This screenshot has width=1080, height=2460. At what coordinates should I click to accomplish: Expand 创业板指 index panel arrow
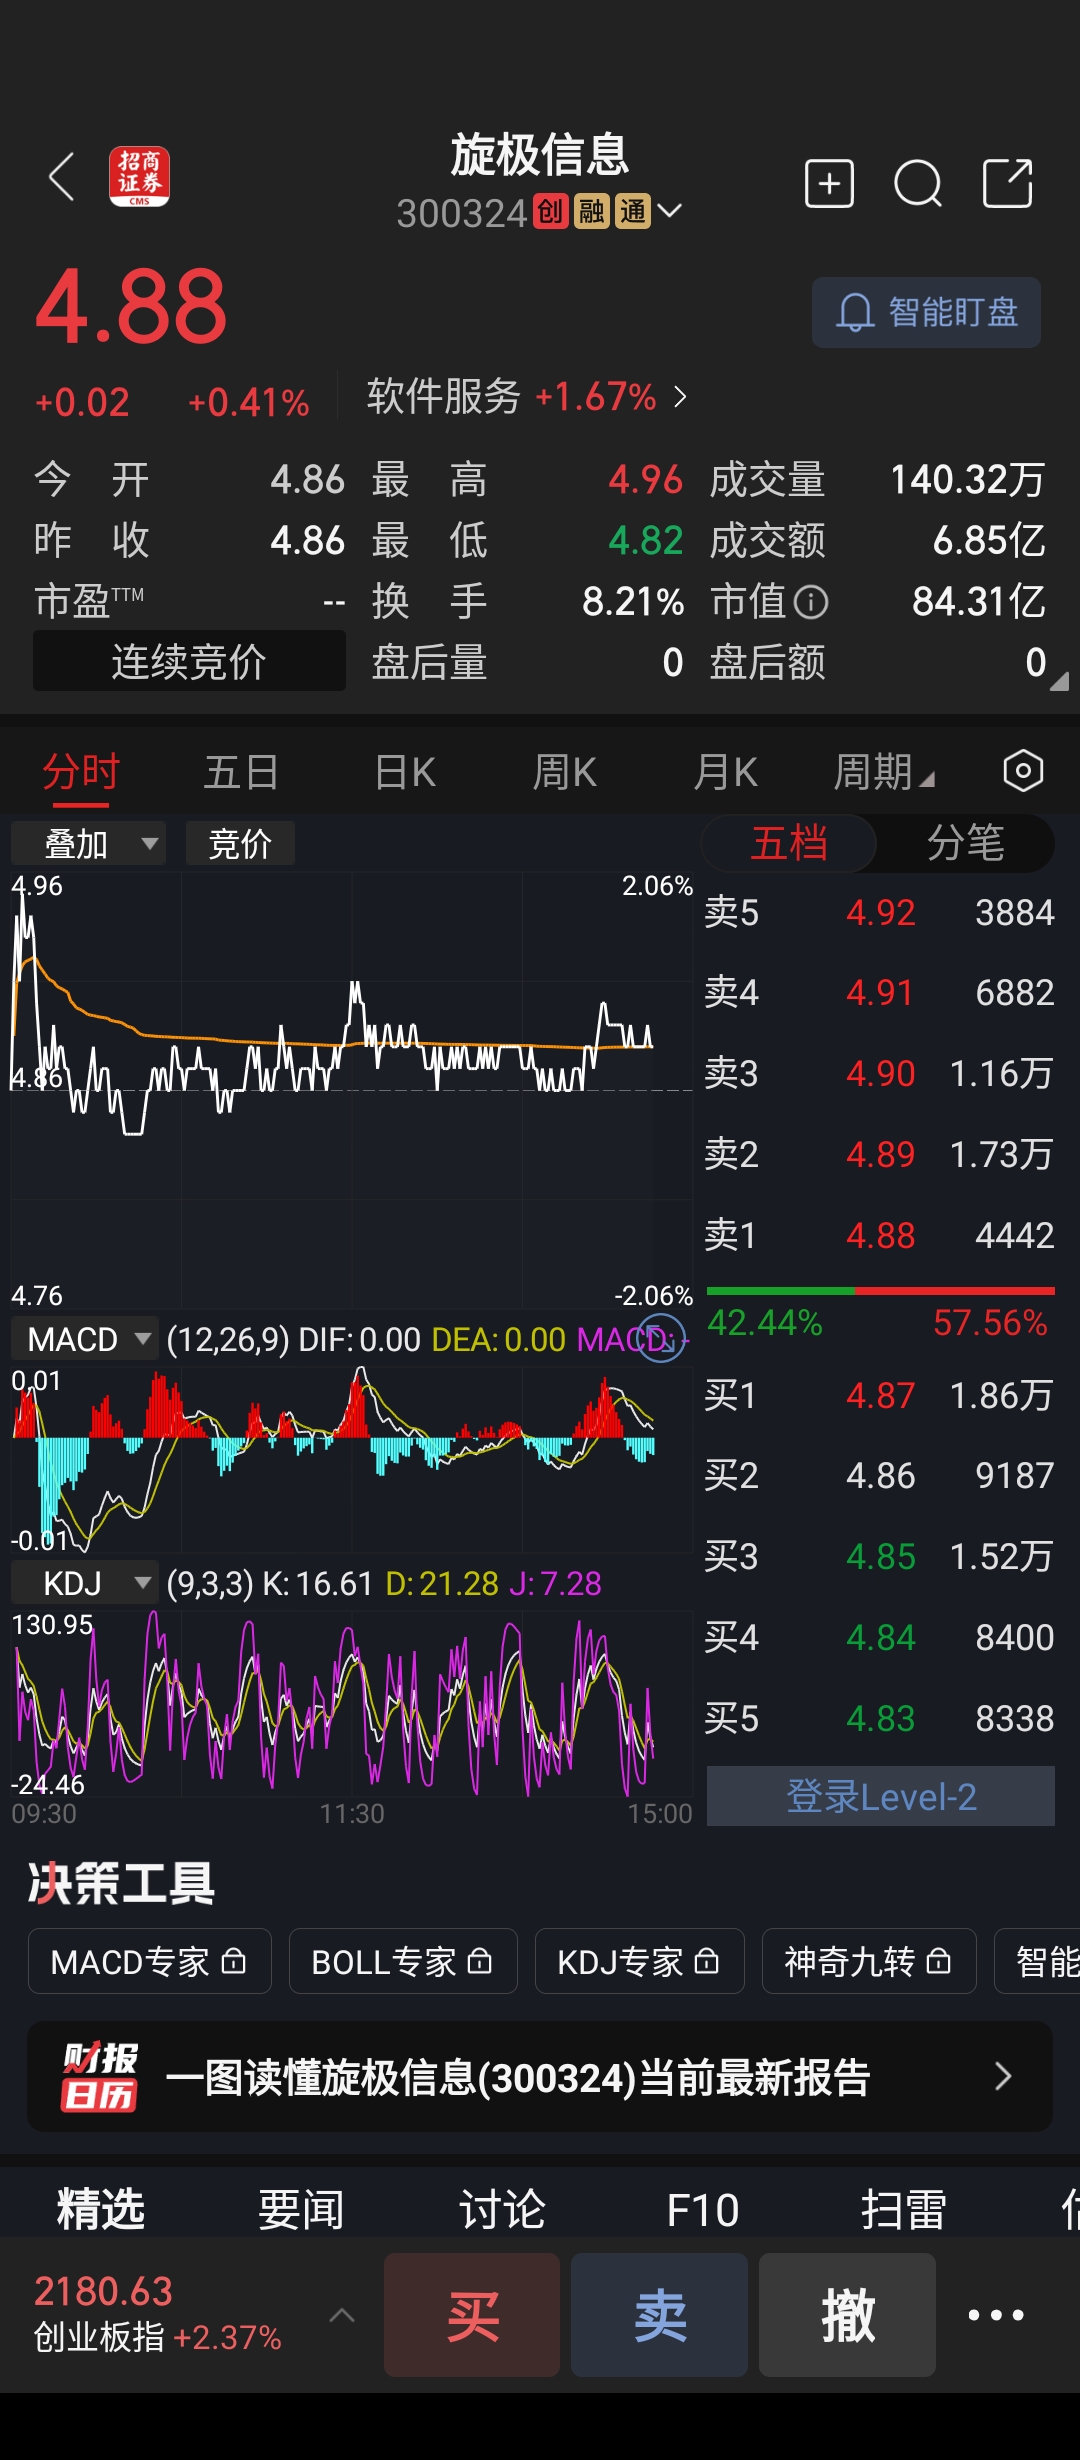coord(342,2314)
